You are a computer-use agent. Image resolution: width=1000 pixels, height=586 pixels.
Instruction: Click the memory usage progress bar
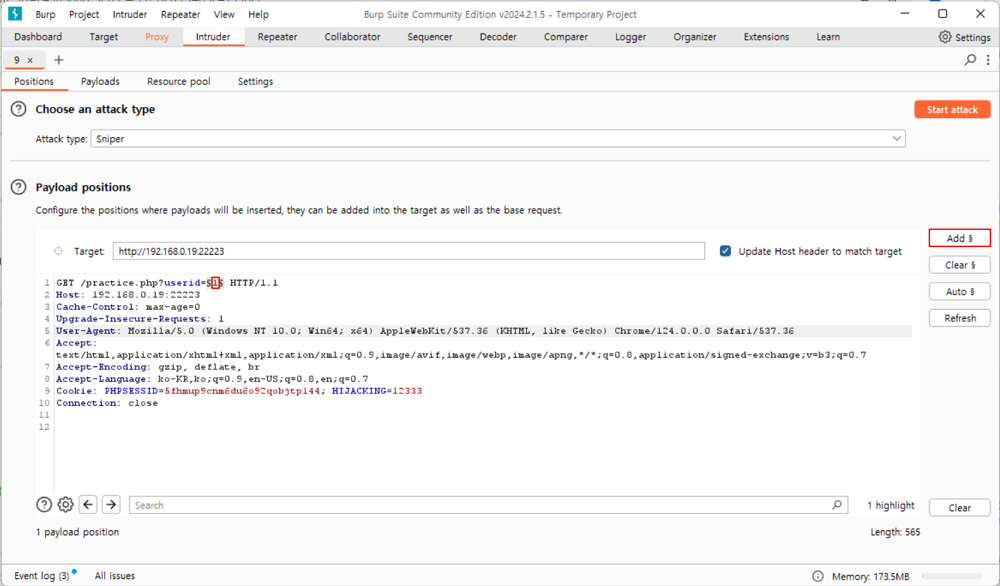point(952,576)
